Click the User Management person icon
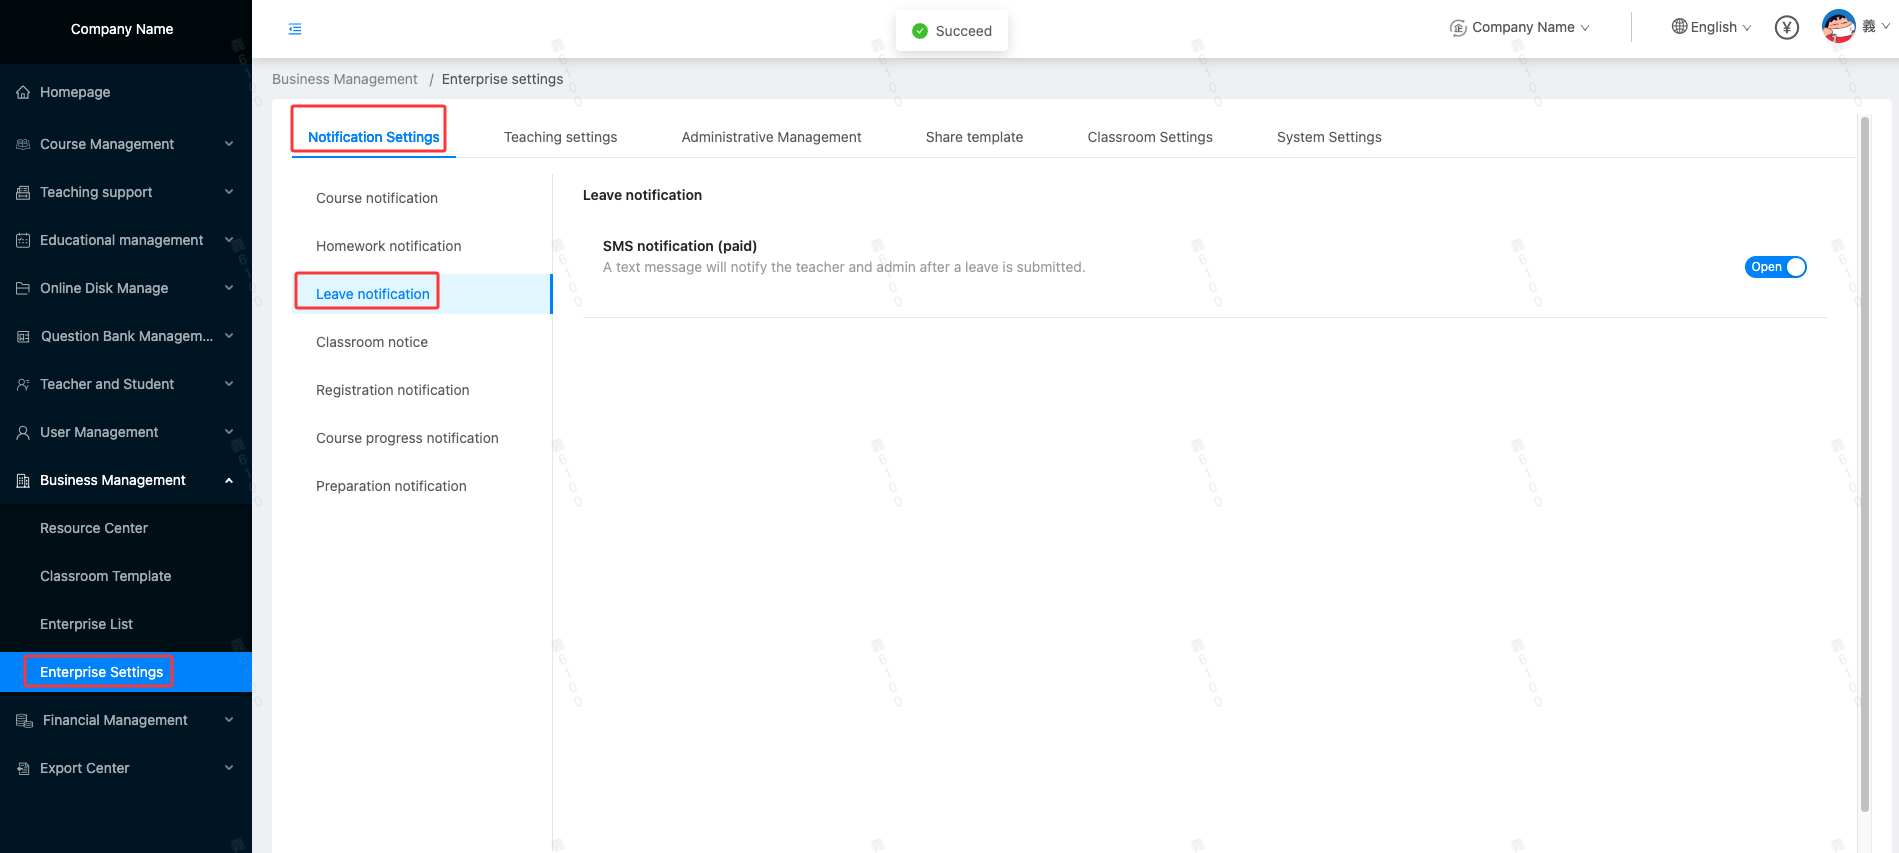Screen dimensions: 1899x853 (x=23, y=432)
